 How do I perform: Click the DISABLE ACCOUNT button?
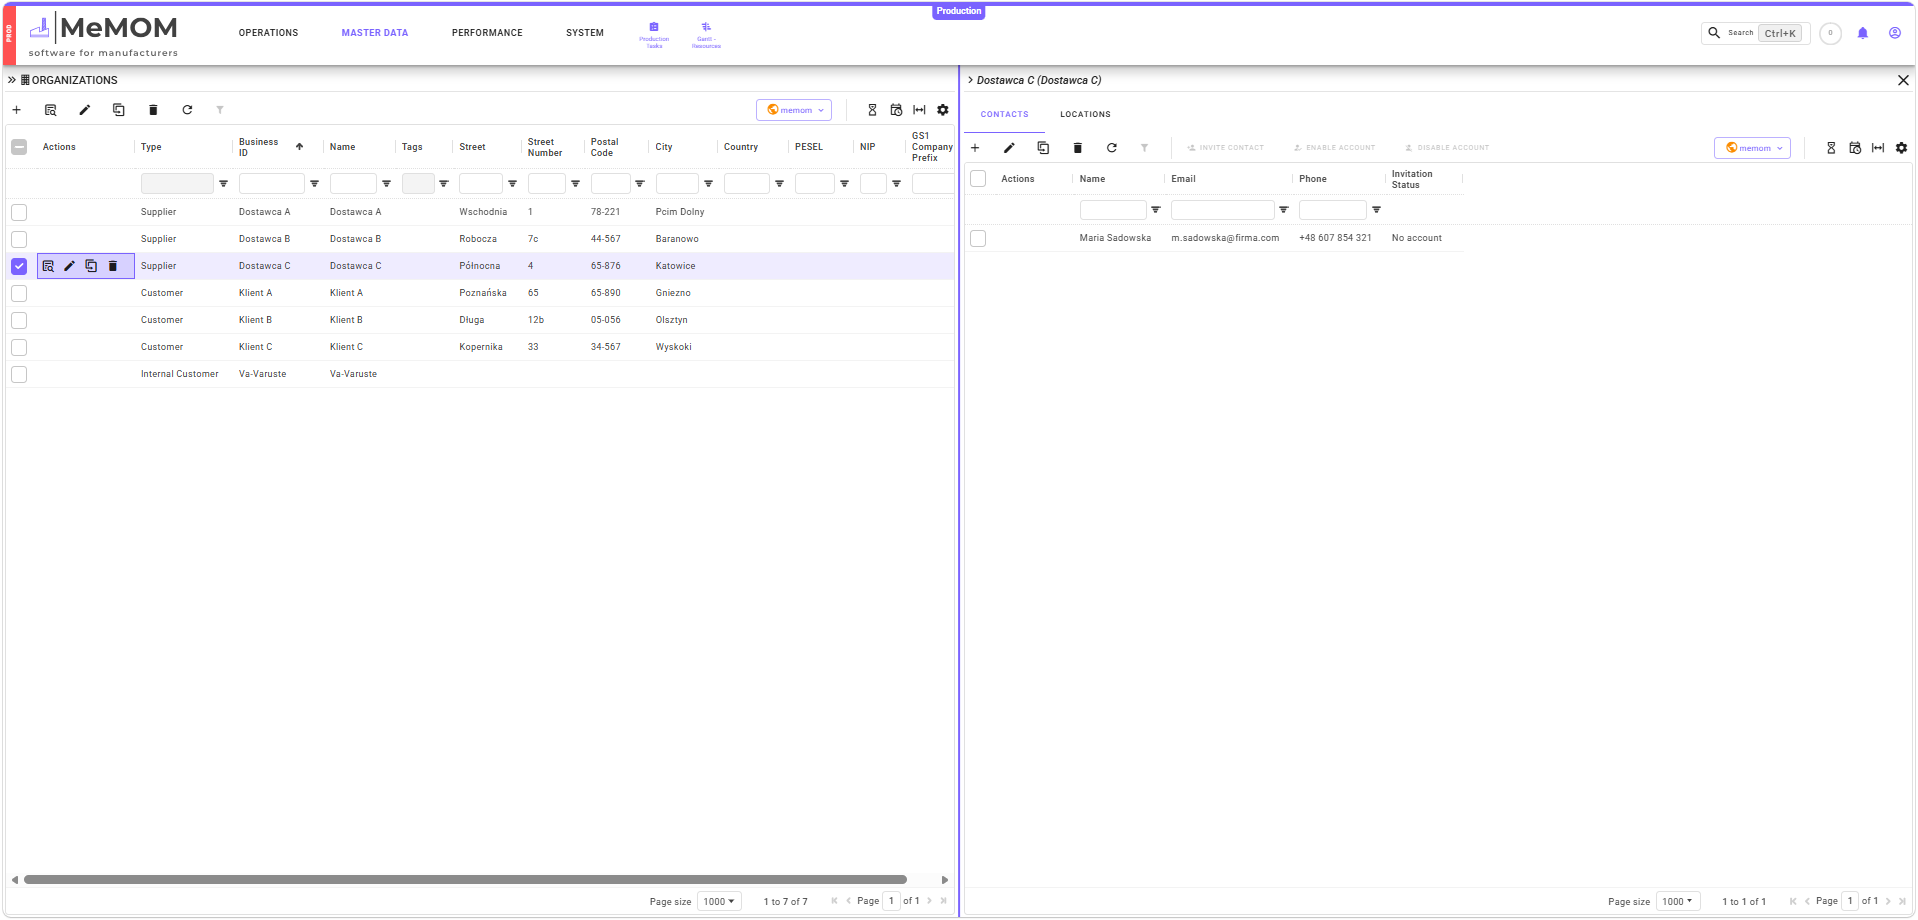pyautogui.click(x=1446, y=148)
